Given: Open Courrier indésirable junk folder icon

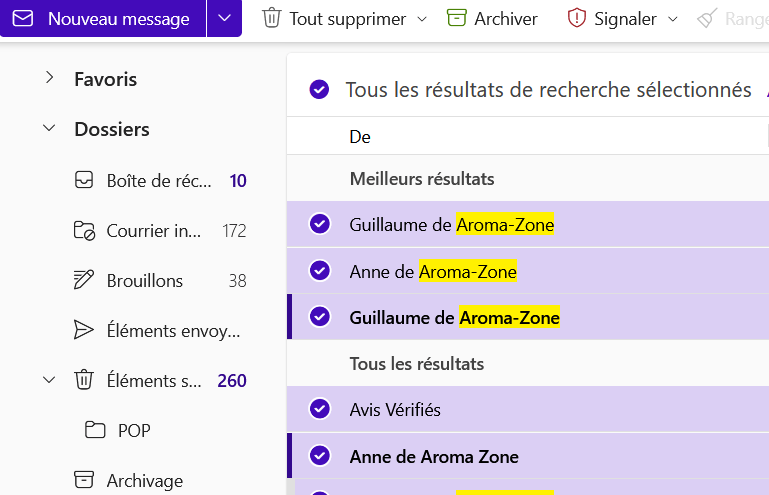Looking at the screenshot, I should pos(84,231).
